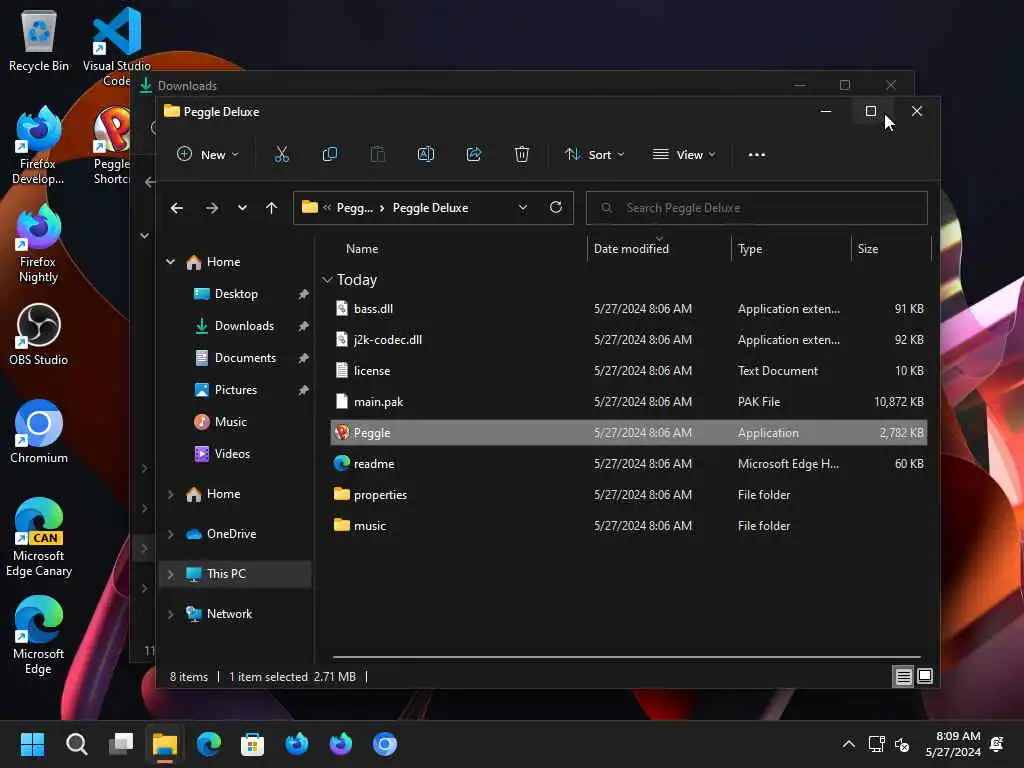The height and width of the screenshot is (768, 1024).
Task: Open the See more ellipsis menu
Action: pos(756,155)
